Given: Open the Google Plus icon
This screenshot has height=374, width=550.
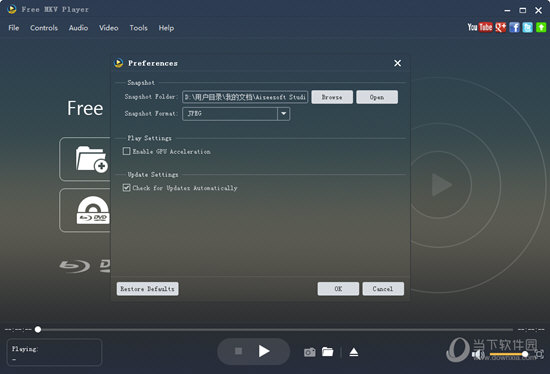Looking at the screenshot, I should (501, 27).
